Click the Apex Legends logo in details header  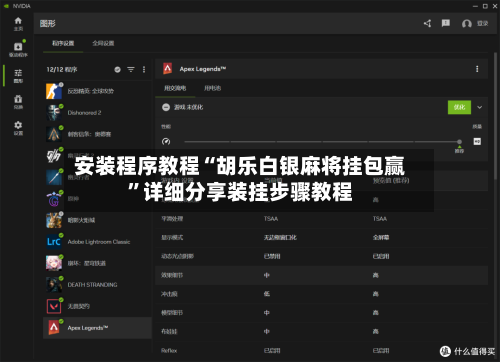[168, 69]
